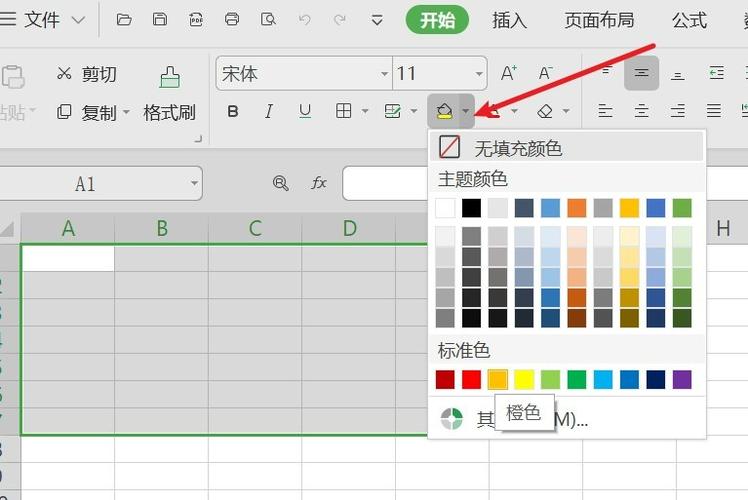Click the 复制 copy button

point(86,113)
